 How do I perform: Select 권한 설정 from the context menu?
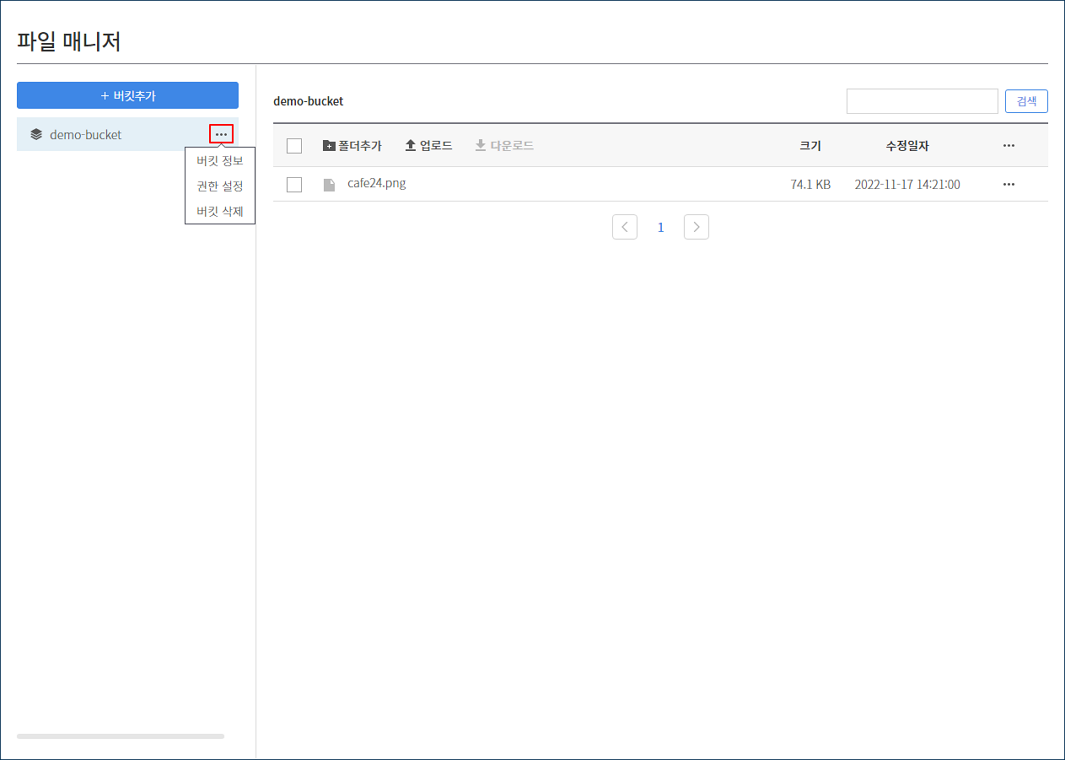click(x=220, y=186)
